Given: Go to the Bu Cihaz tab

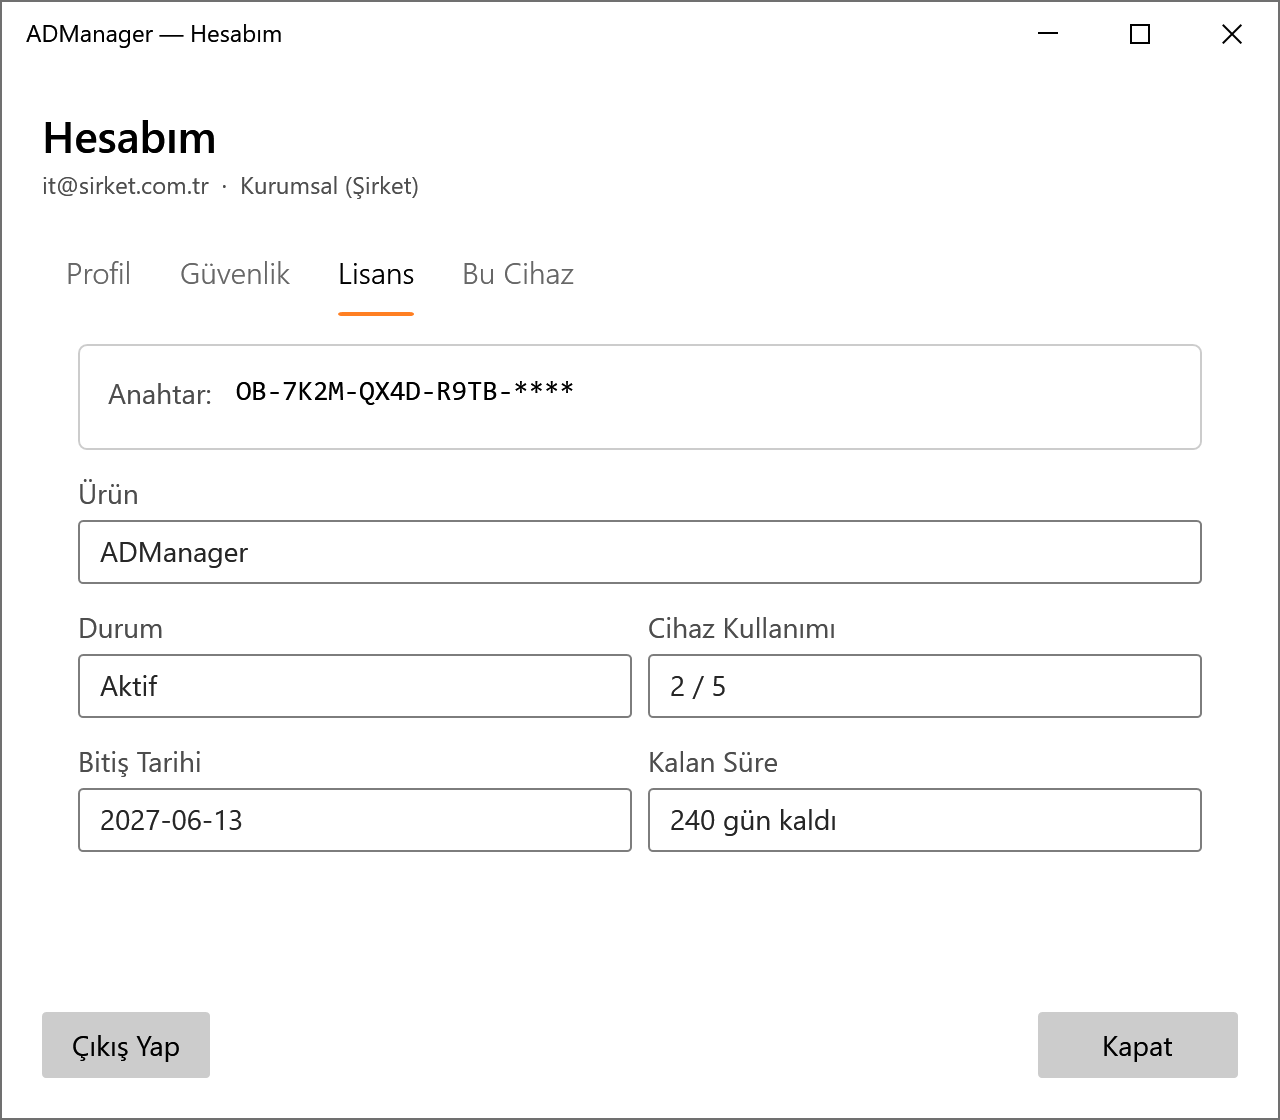Looking at the screenshot, I should [x=518, y=274].
